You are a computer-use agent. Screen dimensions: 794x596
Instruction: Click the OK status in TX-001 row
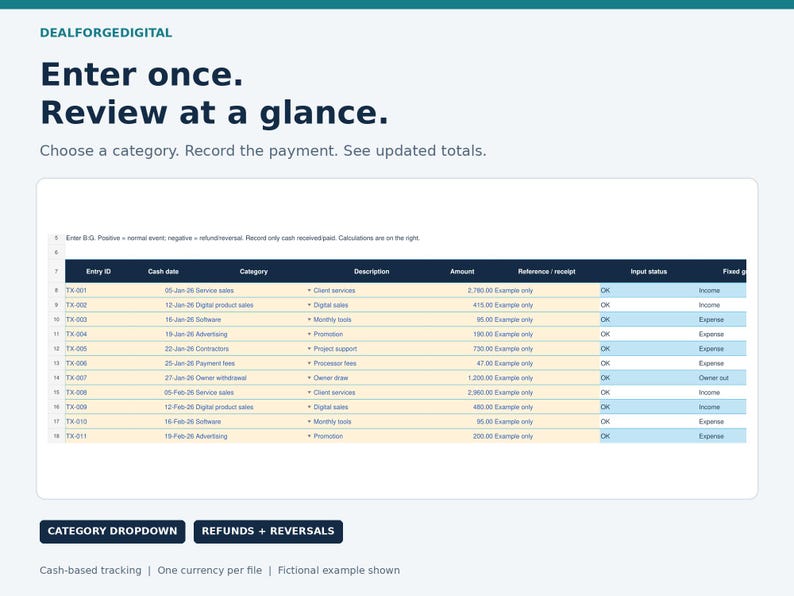tap(605, 291)
